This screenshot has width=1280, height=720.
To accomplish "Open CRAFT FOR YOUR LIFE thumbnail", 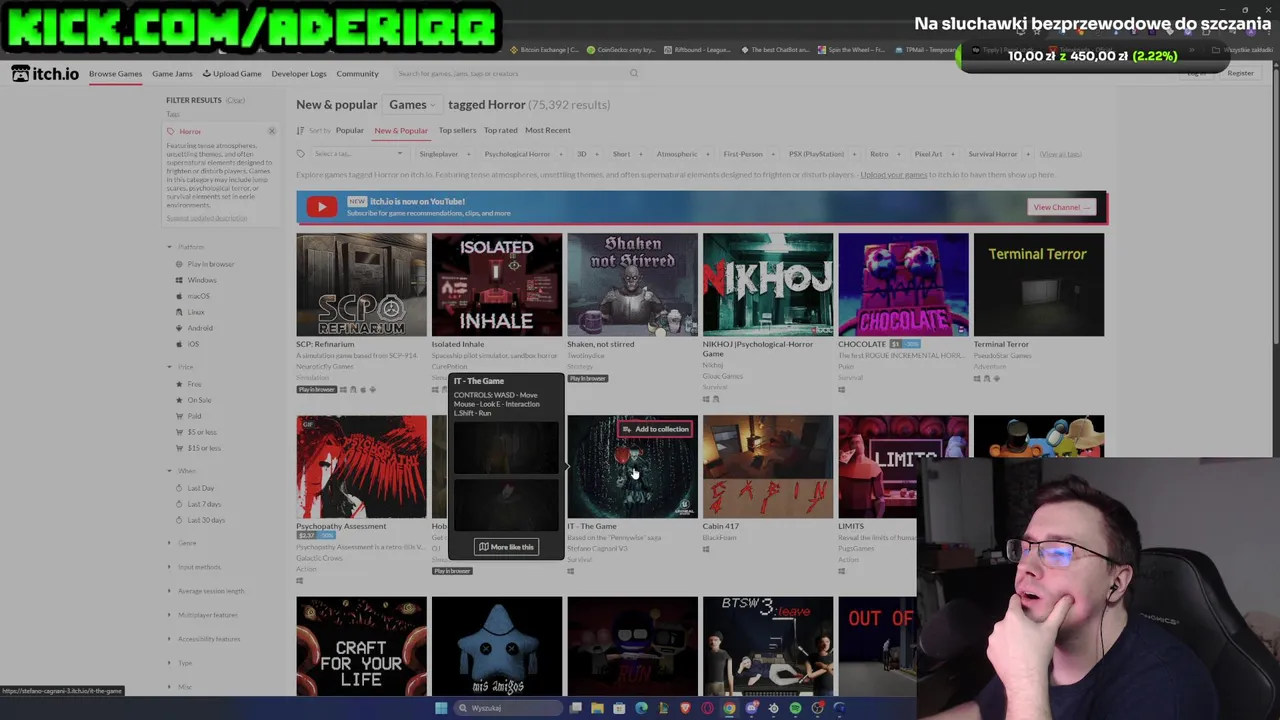I will (361, 647).
